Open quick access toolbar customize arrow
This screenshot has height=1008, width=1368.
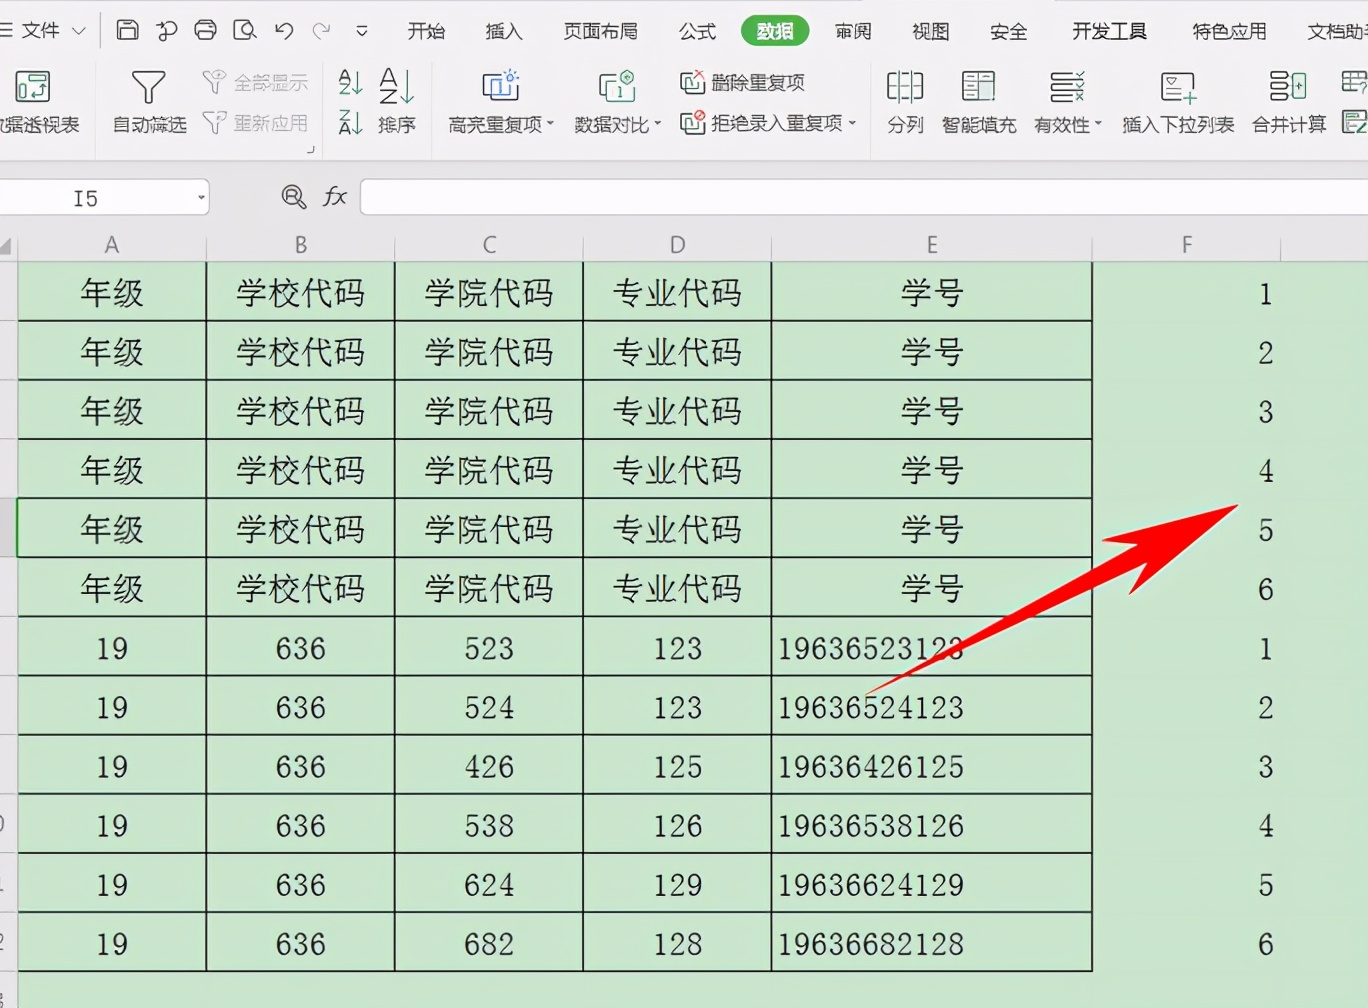coord(362,32)
